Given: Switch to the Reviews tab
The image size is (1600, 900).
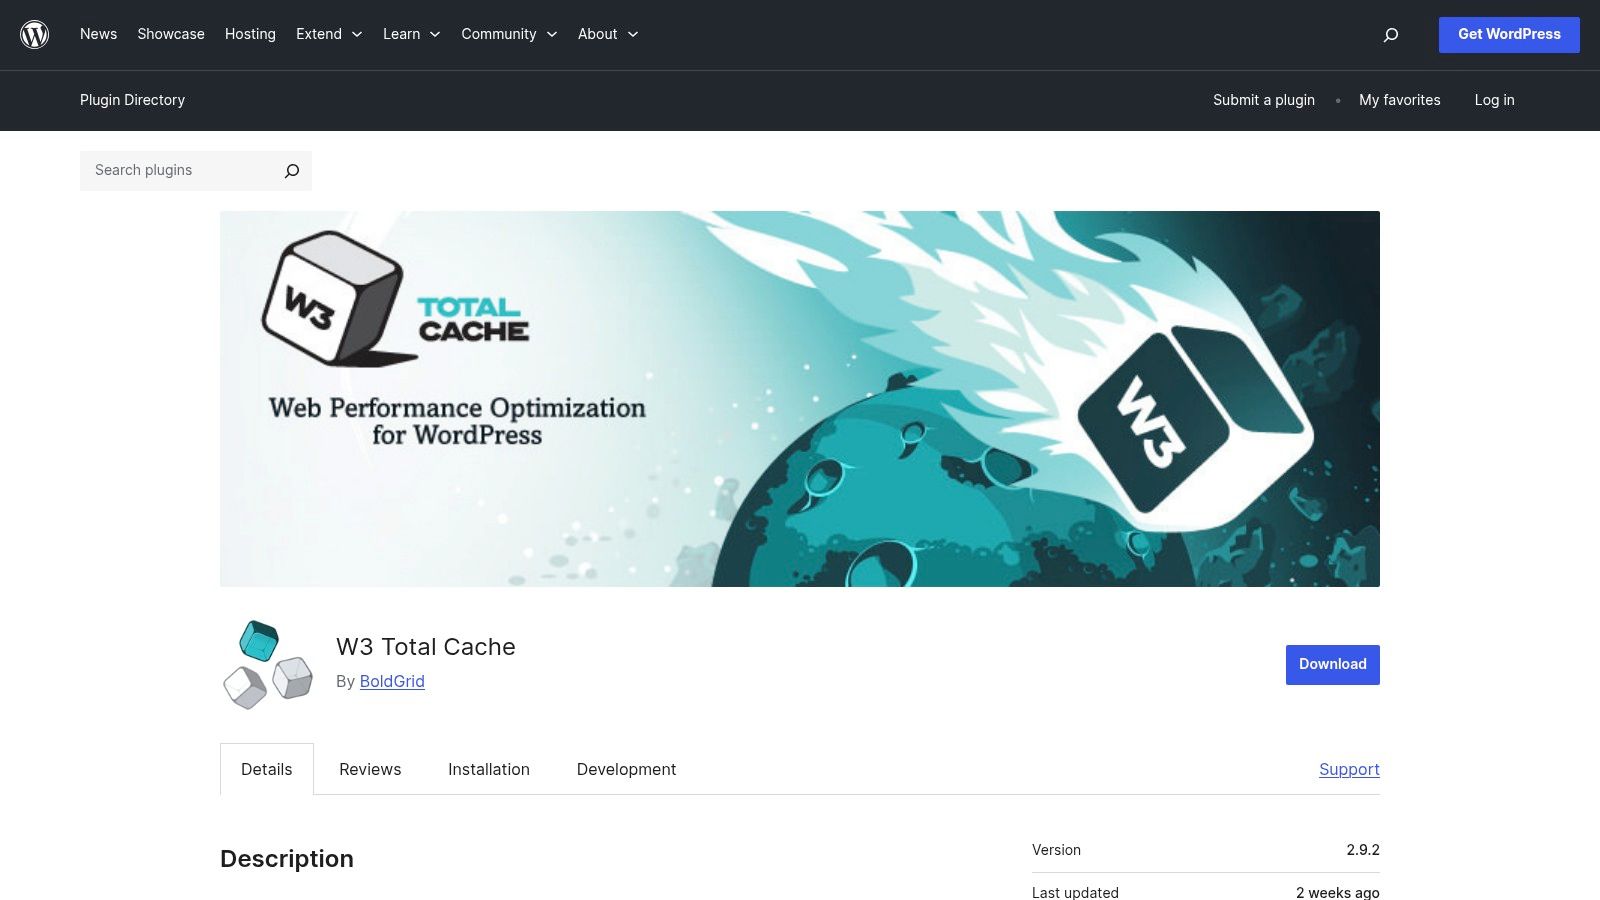Looking at the screenshot, I should (x=370, y=769).
